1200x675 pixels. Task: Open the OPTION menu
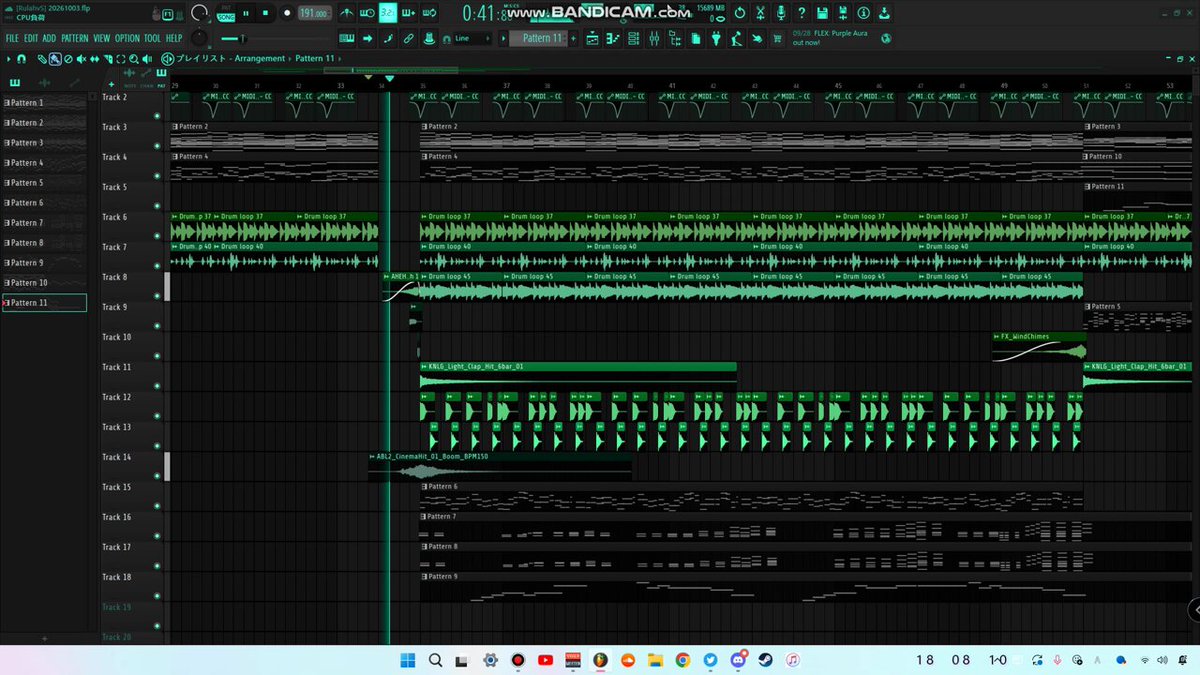[x=127, y=38]
